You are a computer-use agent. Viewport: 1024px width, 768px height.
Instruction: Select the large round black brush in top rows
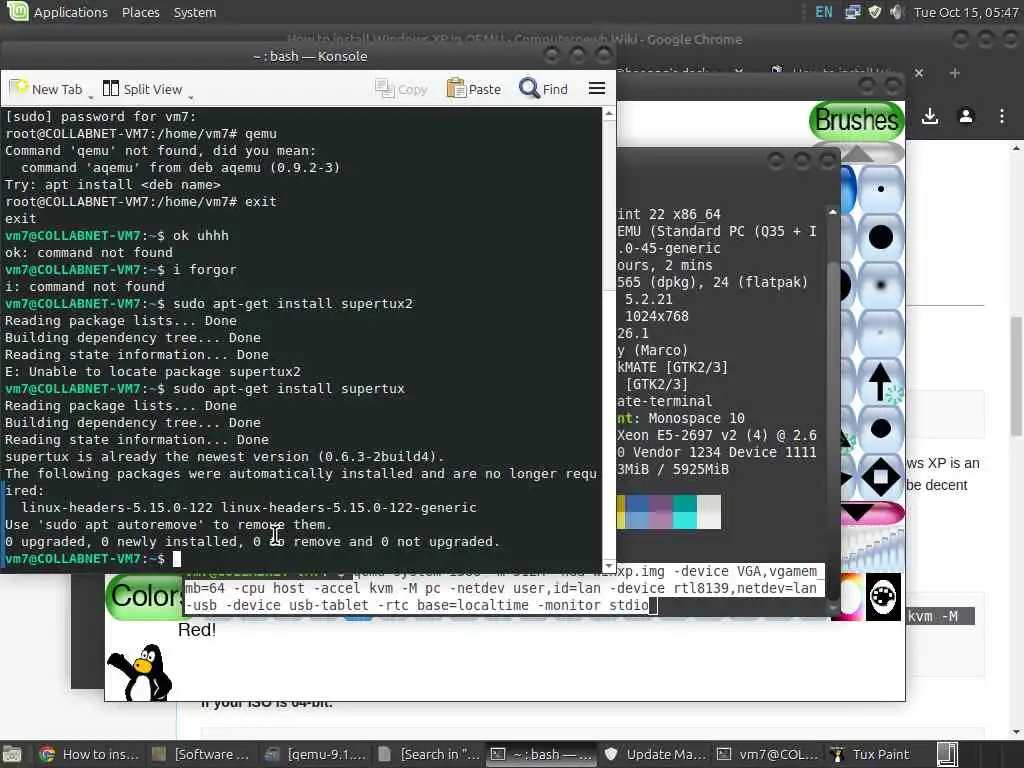pyautogui.click(x=880, y=237)
